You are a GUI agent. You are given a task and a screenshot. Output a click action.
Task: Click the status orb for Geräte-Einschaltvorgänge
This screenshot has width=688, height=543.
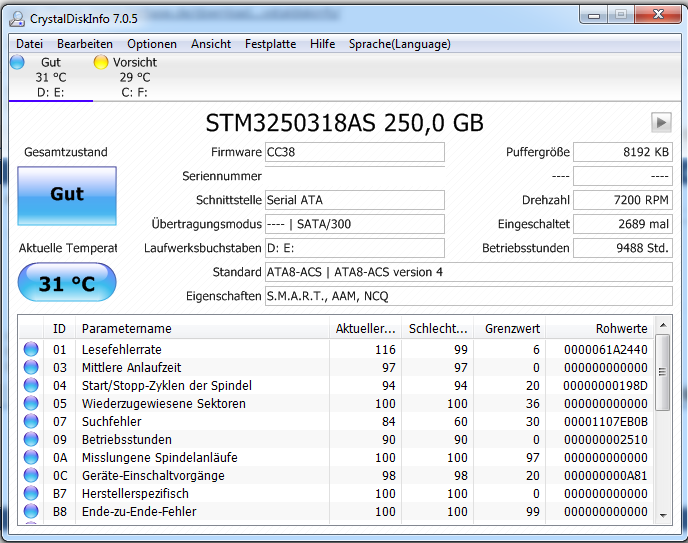(31, 475)
